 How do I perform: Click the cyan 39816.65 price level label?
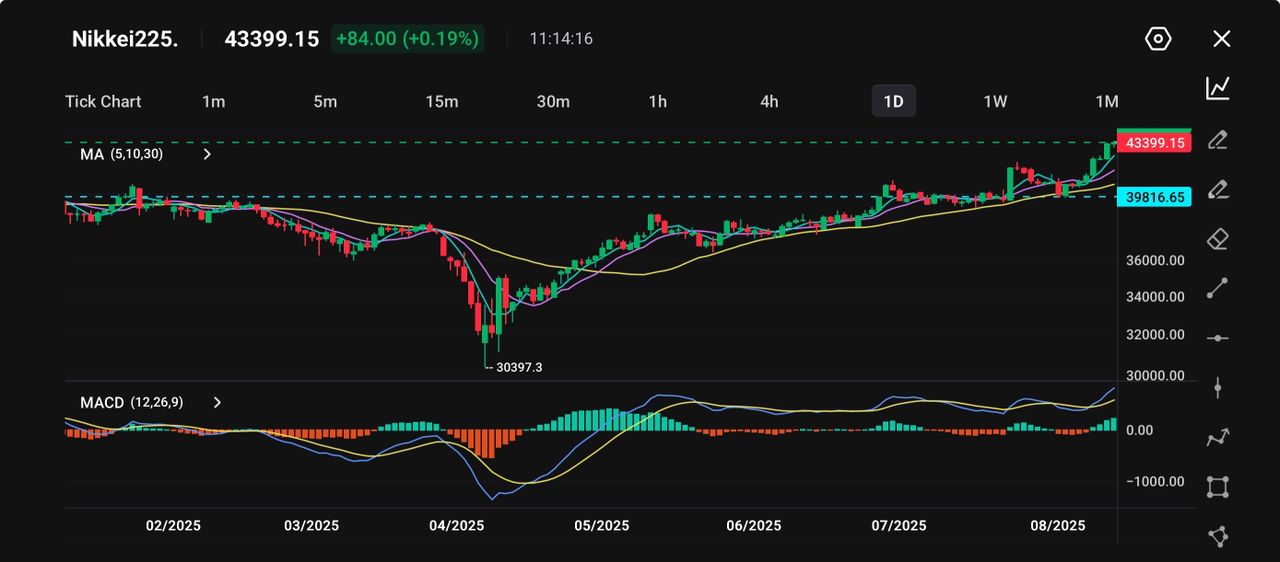1154,197
